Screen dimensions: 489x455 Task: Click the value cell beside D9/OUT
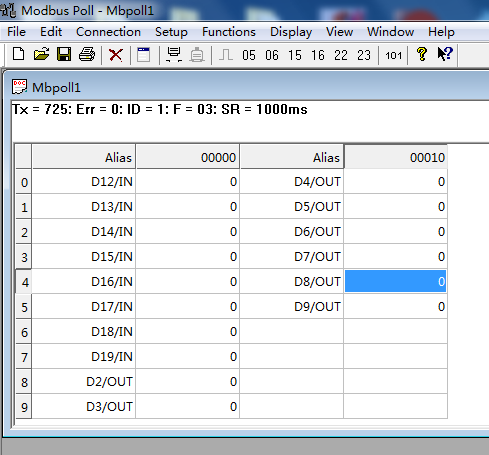(x=396, y=307)
